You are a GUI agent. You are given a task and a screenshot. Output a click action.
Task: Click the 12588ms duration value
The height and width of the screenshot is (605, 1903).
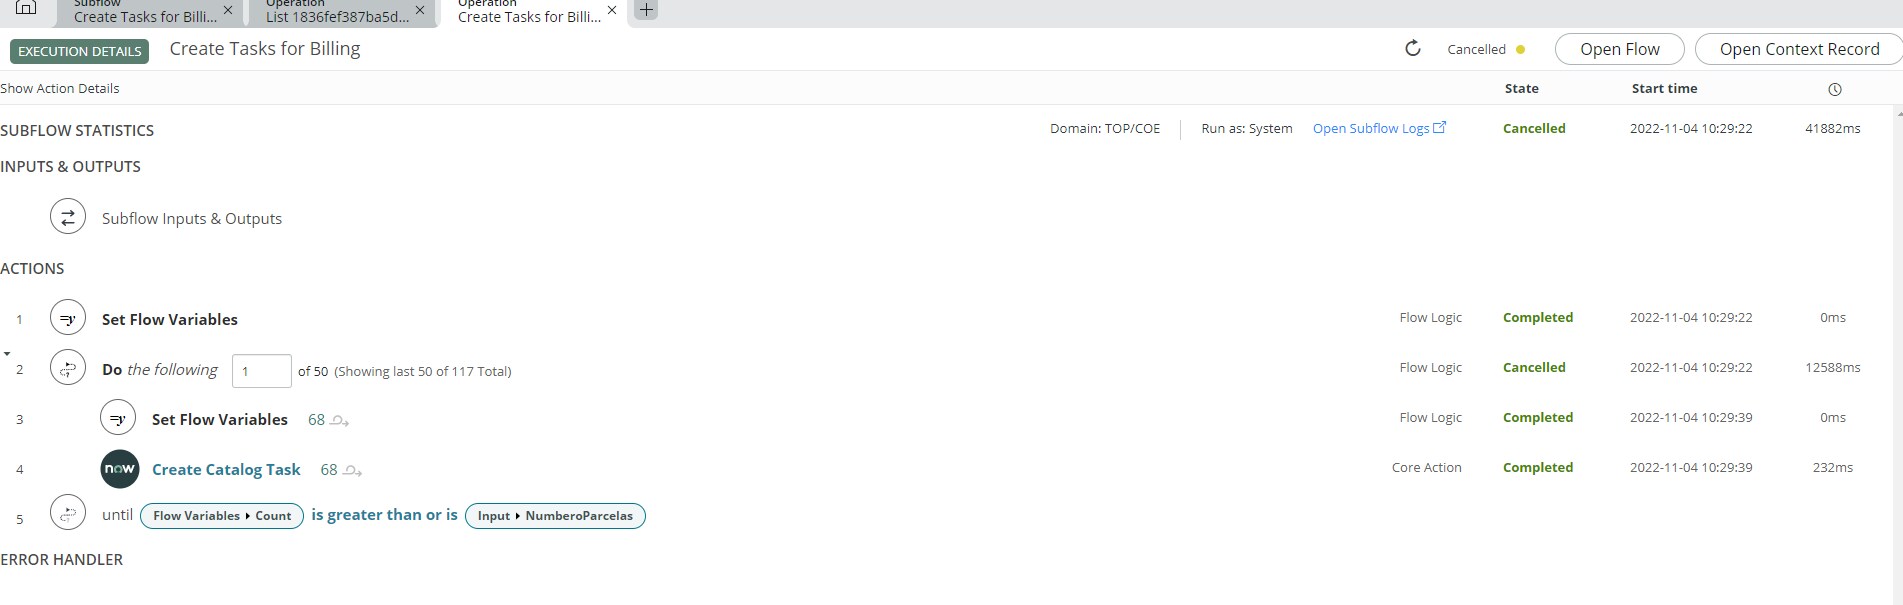click(1832, 367)
